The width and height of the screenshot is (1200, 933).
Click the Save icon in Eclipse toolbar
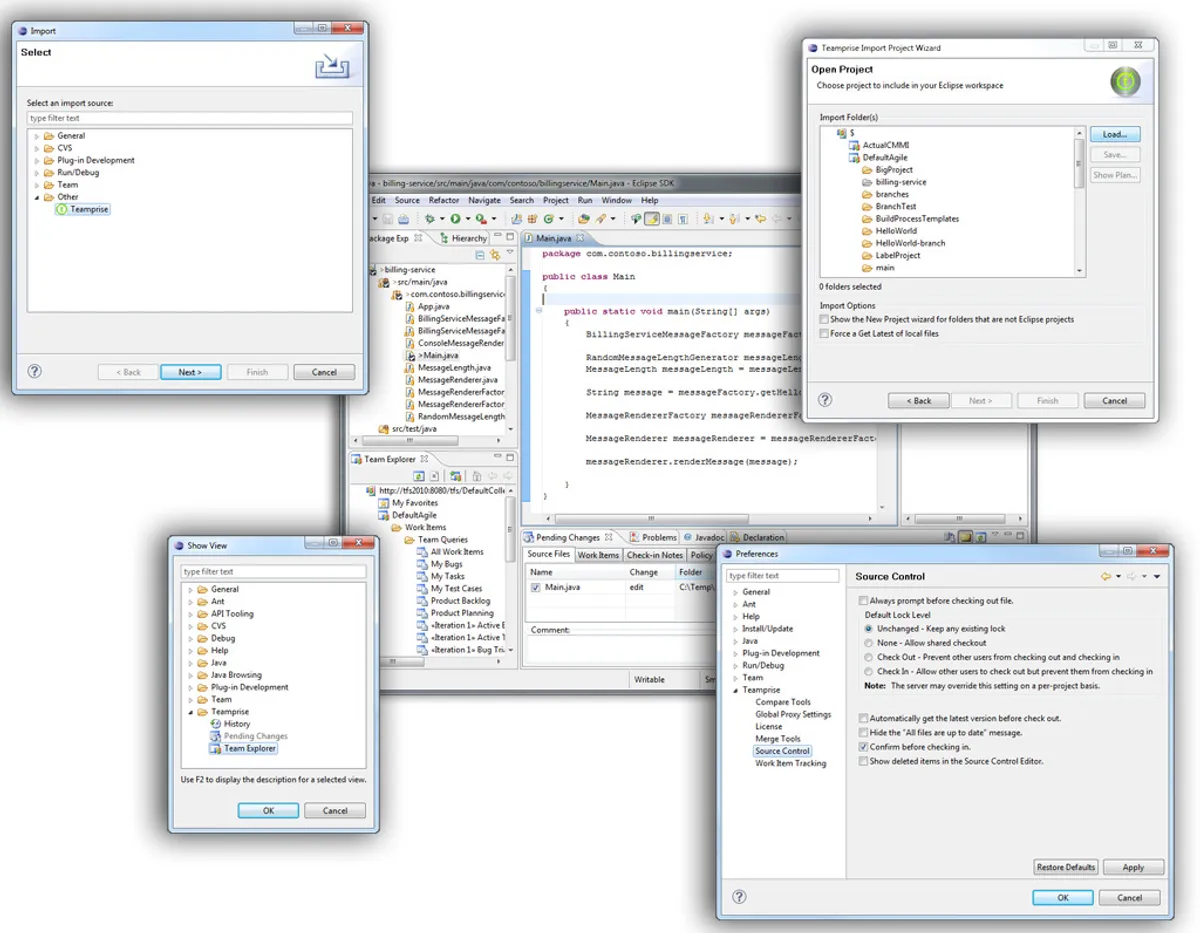tap(387, 218)
